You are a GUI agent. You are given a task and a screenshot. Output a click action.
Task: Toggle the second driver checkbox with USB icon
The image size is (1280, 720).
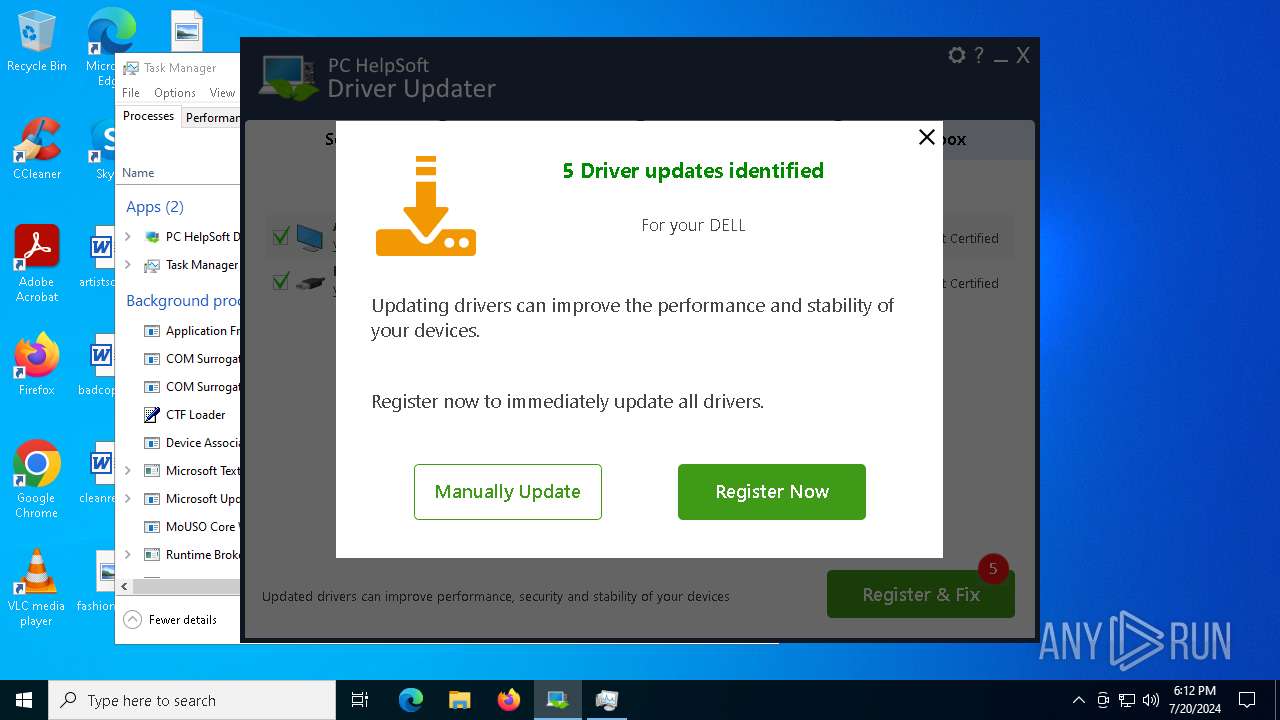coord(281,282)
